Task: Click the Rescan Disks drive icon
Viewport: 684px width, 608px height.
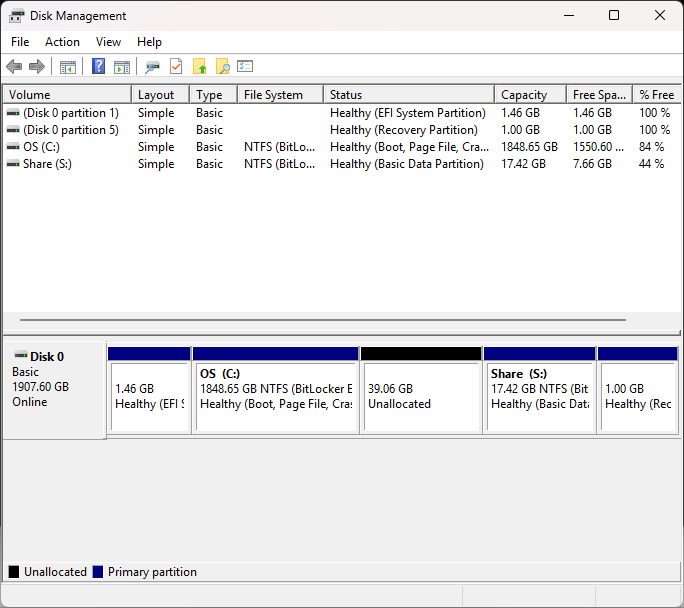Action: point(152,67)
